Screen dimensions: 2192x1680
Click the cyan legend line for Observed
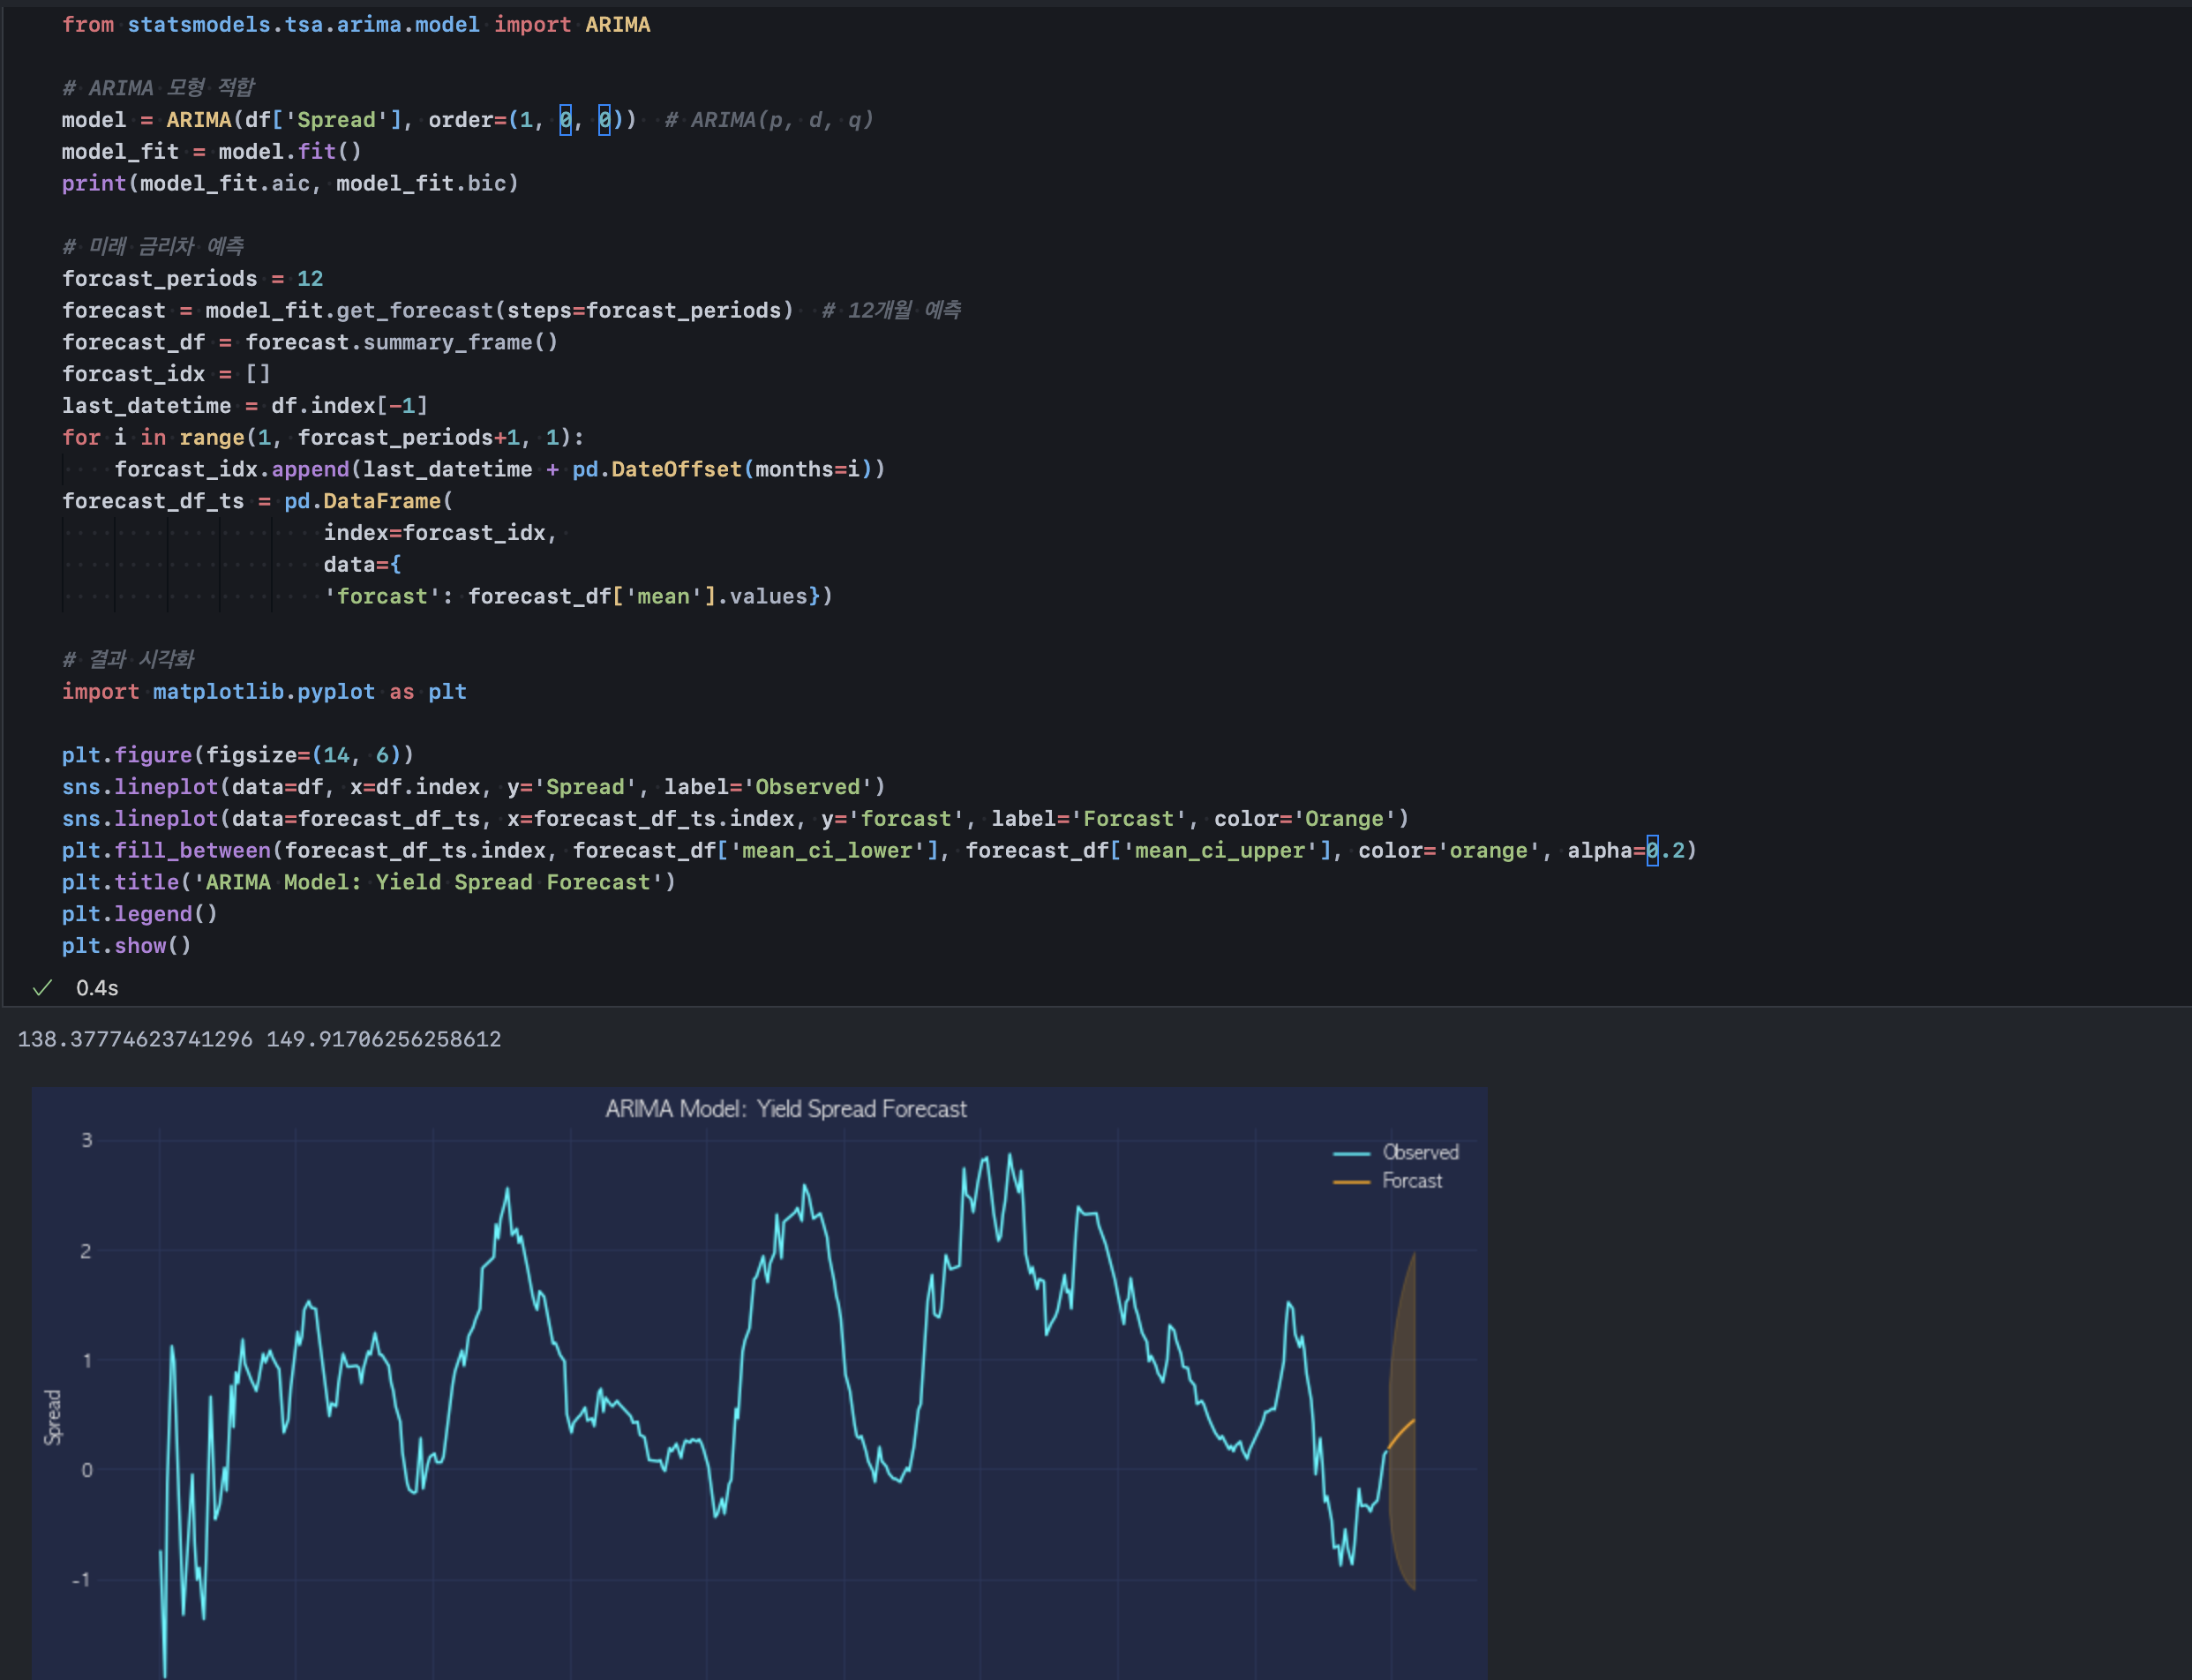1351,1153
